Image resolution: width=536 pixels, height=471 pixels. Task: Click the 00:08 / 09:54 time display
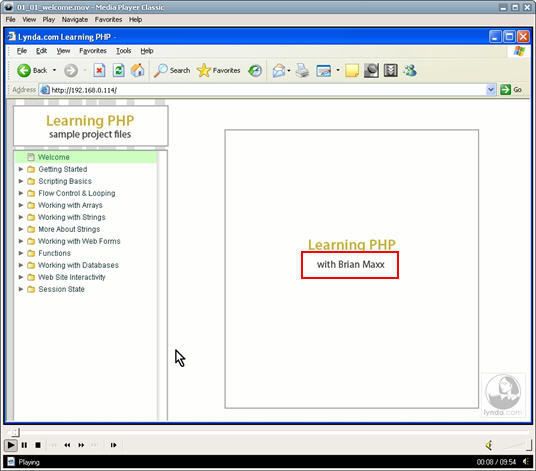496,462
